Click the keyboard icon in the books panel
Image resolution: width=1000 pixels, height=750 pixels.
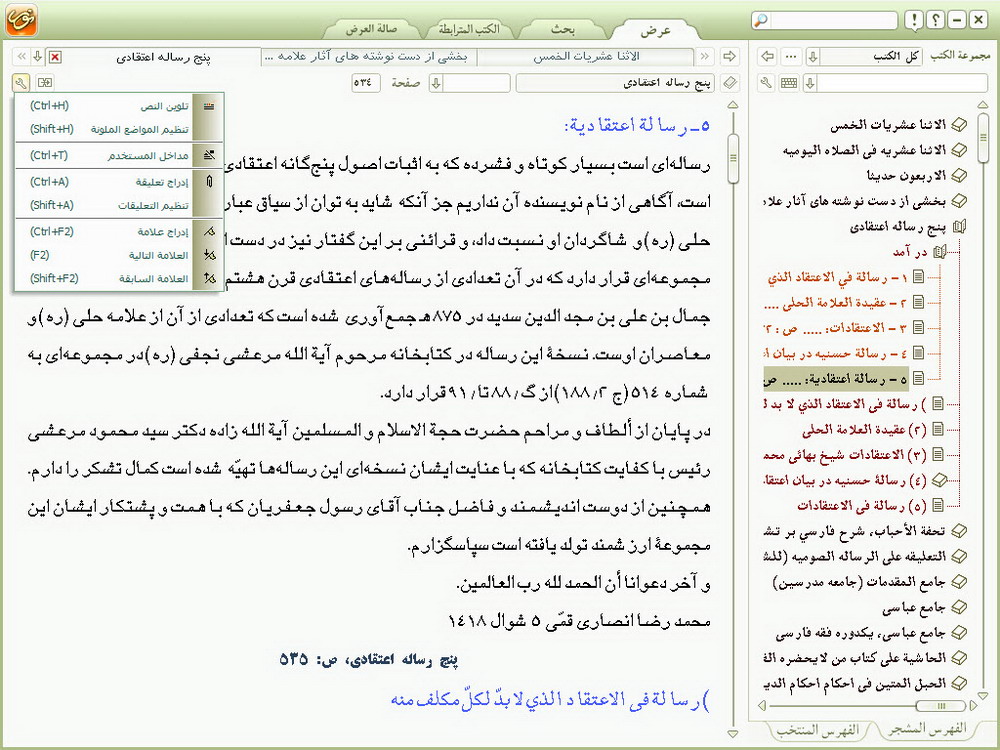coord(789,83)
